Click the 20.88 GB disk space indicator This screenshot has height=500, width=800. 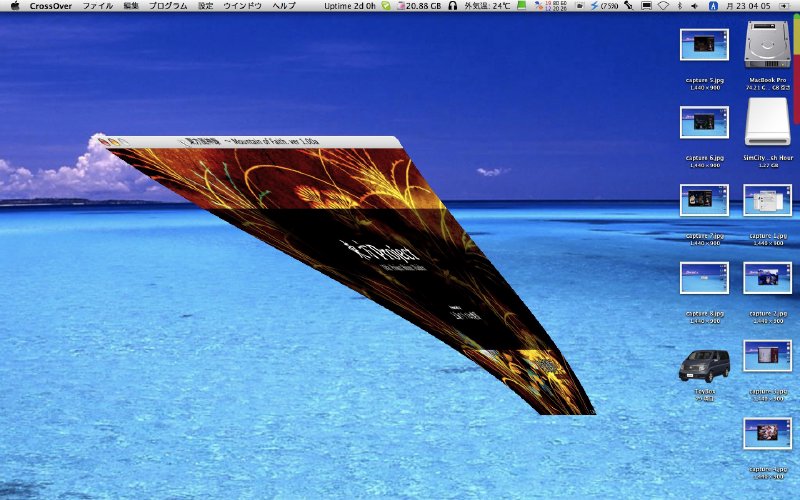pyautogui.click(x=419, y=6)
